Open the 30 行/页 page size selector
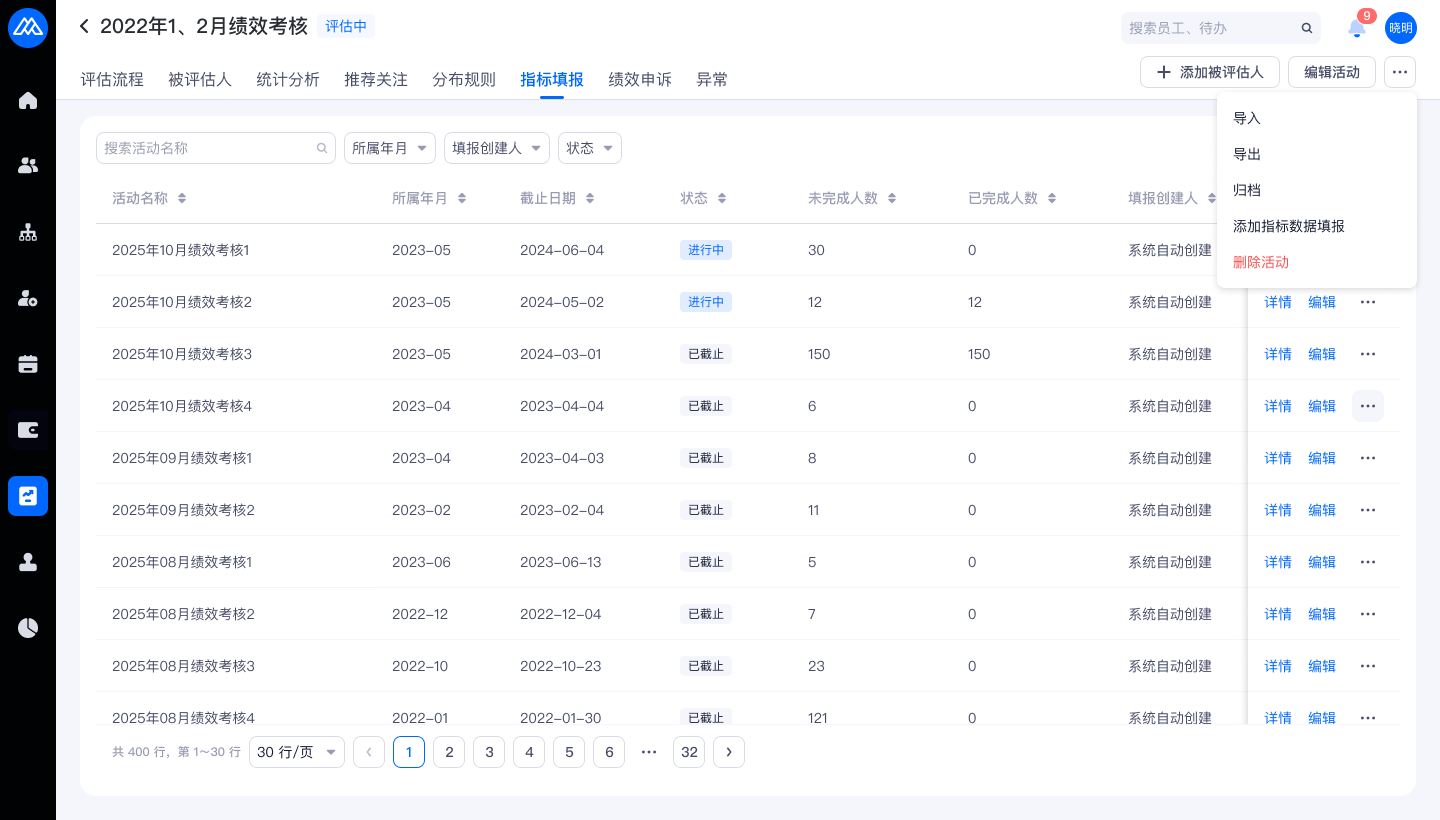 click(x=296, y=752)
